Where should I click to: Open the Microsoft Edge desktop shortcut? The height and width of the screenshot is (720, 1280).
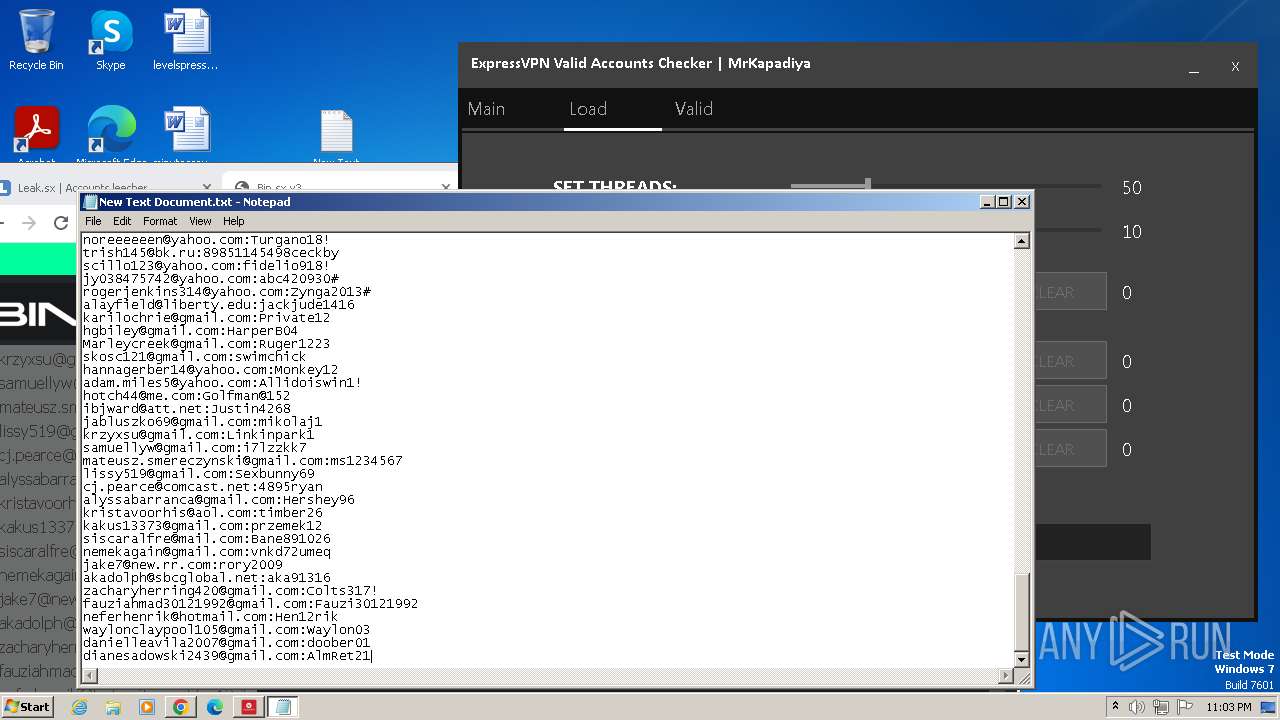click(x=111, y=134)
